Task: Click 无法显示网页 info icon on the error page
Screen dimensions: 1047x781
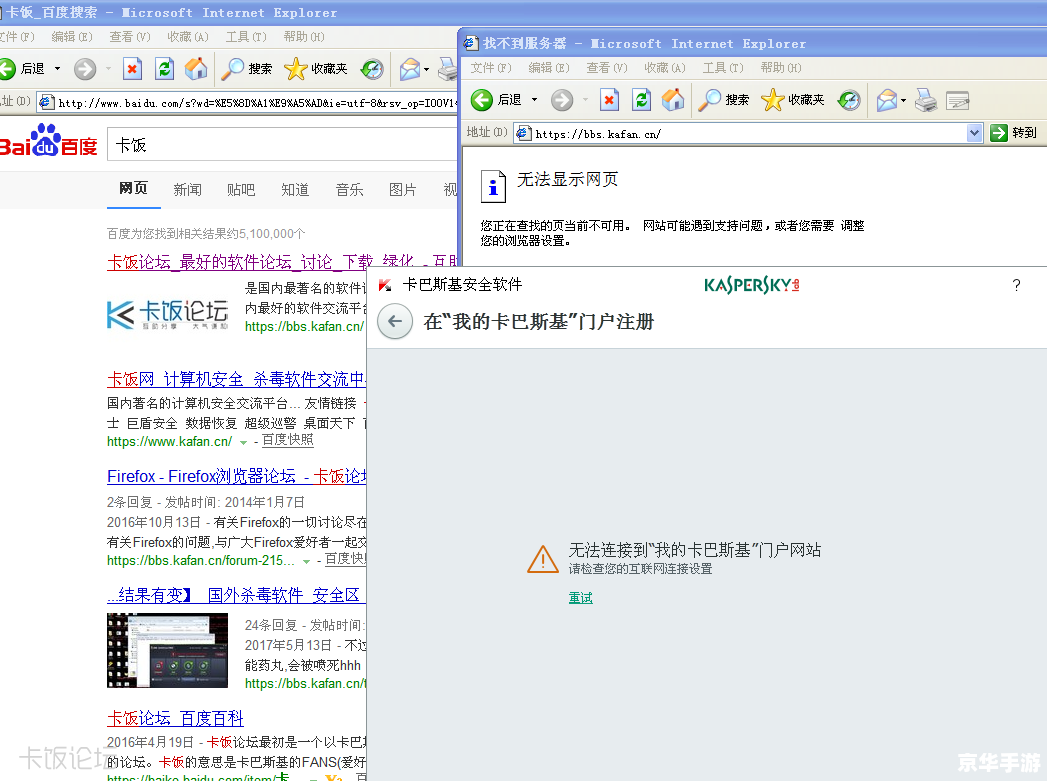Action: click(x=493, y=186)
